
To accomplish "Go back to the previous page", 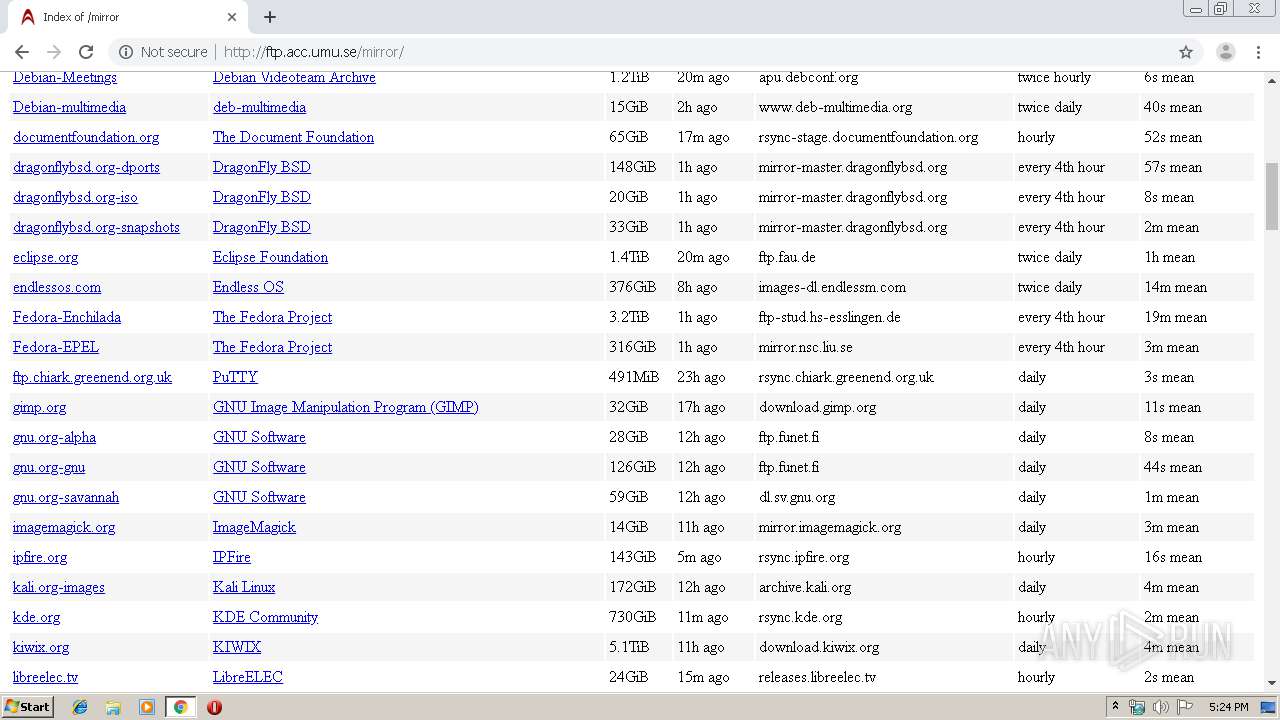I will click(22, 52).
